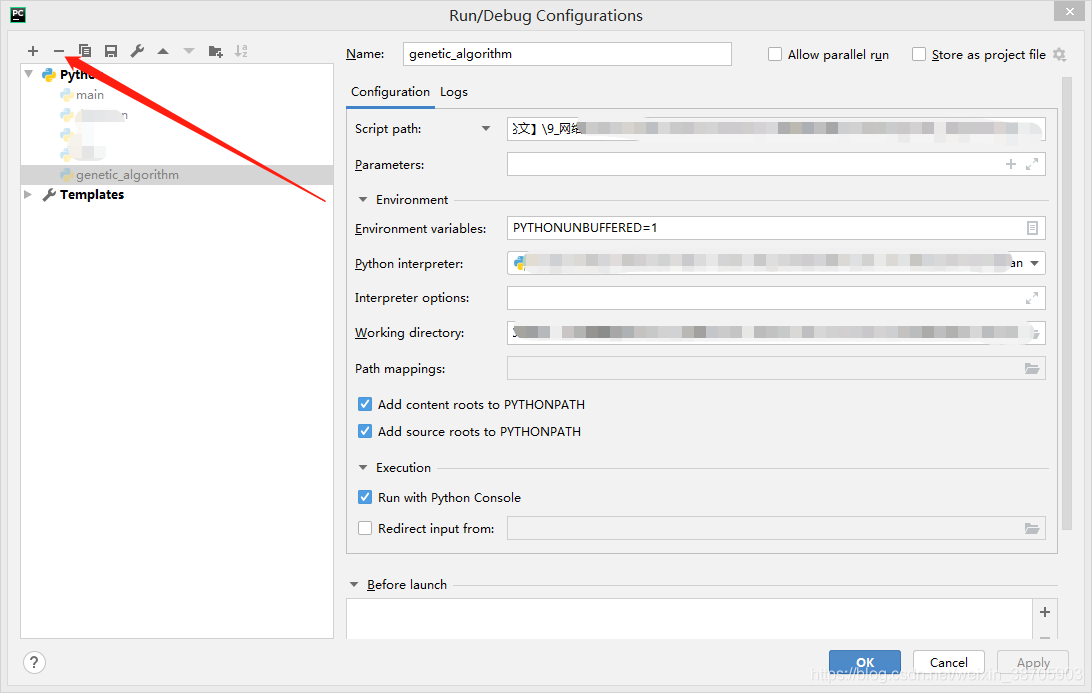Collapse the Execution section
1092x693 pixels.
click(x=363, y=467)
